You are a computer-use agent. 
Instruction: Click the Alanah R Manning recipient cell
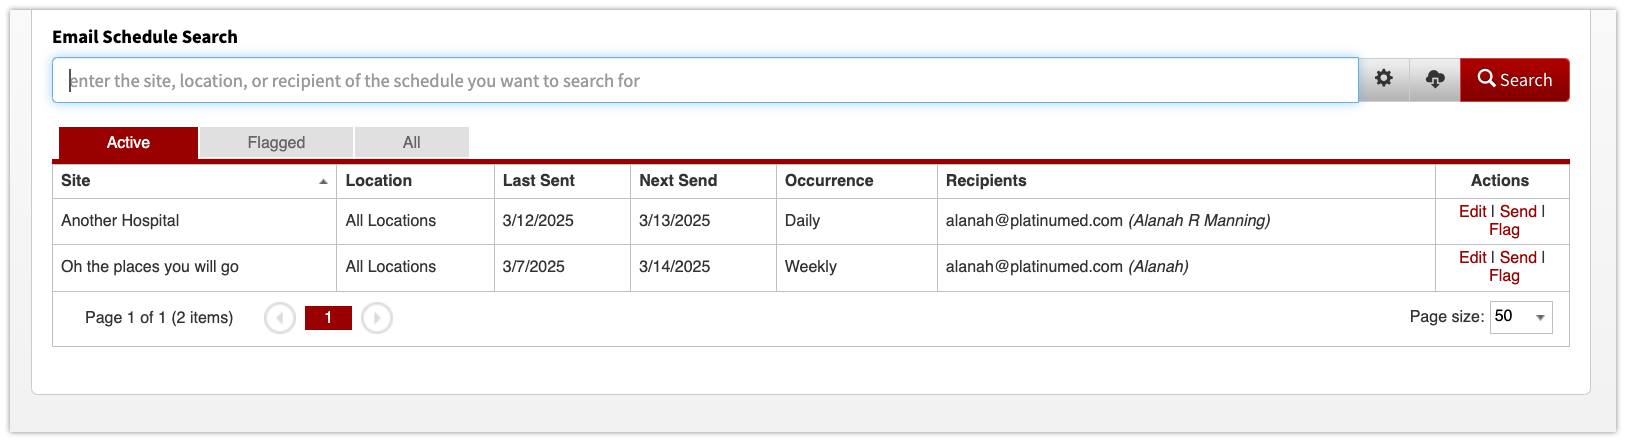coord(1186,221)
